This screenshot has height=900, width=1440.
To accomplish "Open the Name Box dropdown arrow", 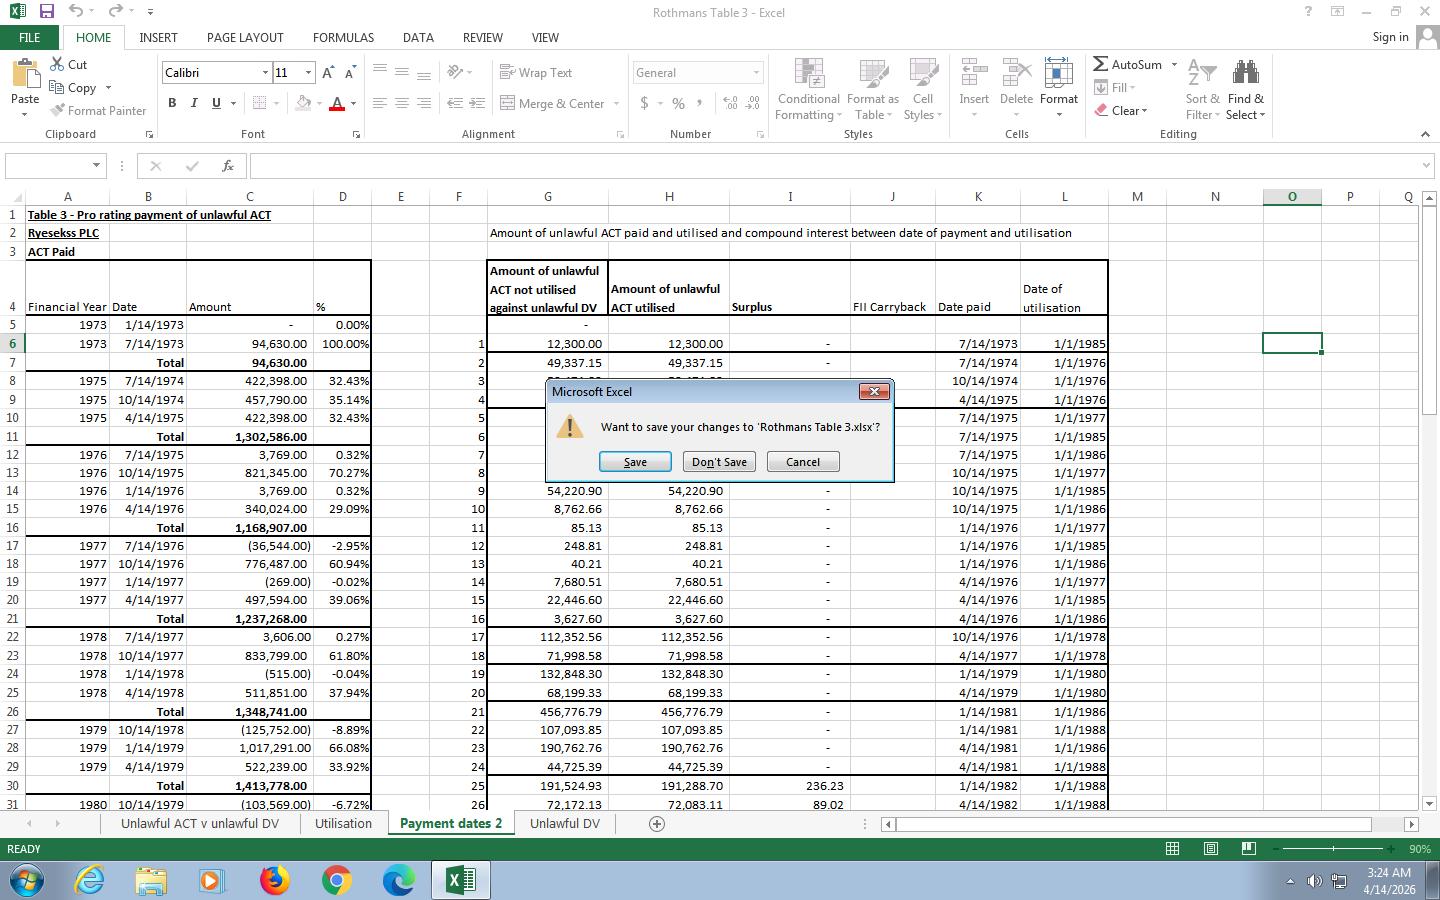I will click(96, 166).
